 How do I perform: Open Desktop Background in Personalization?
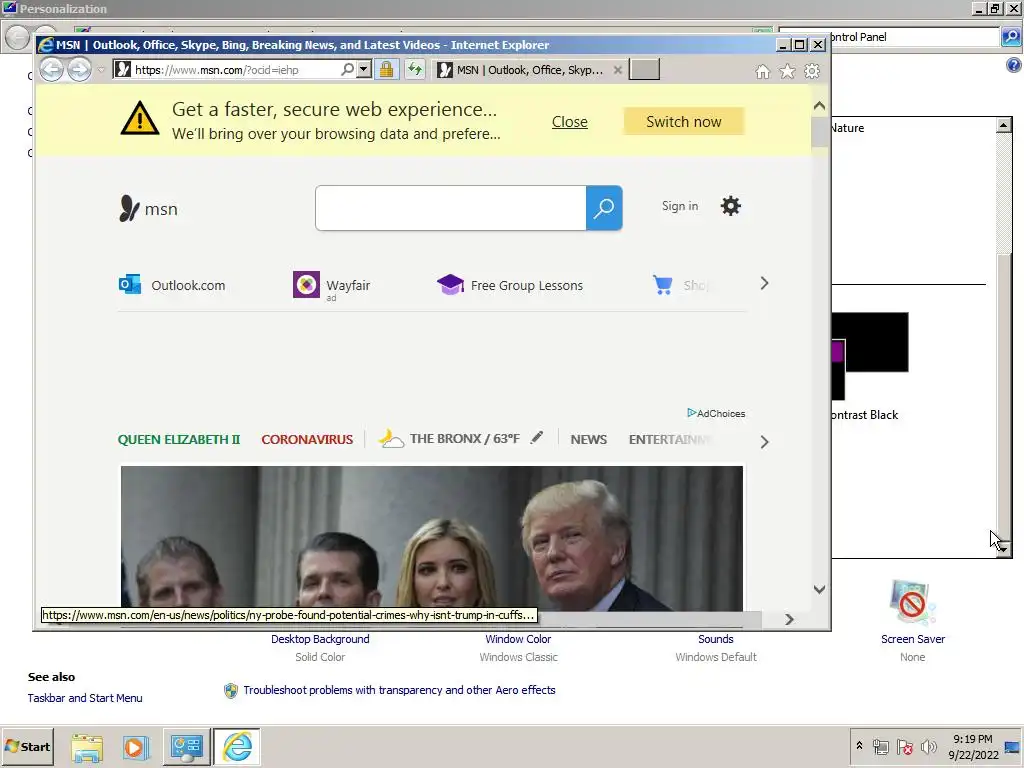(320, 639)
